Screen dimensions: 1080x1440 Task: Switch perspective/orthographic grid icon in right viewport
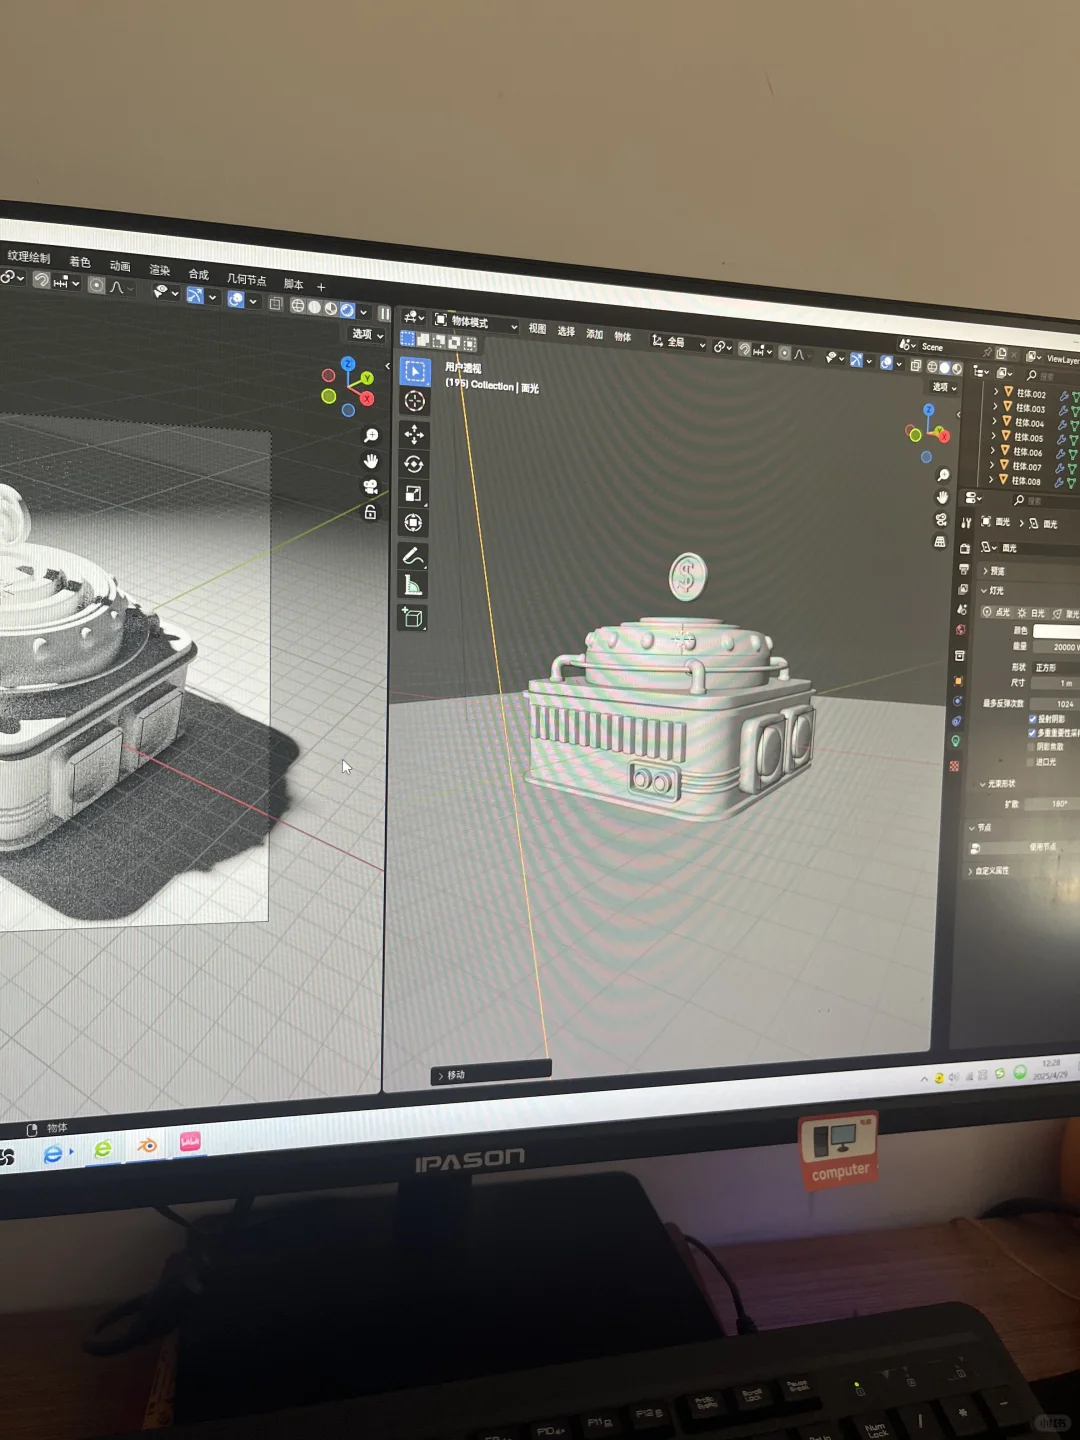click(940, 542)
